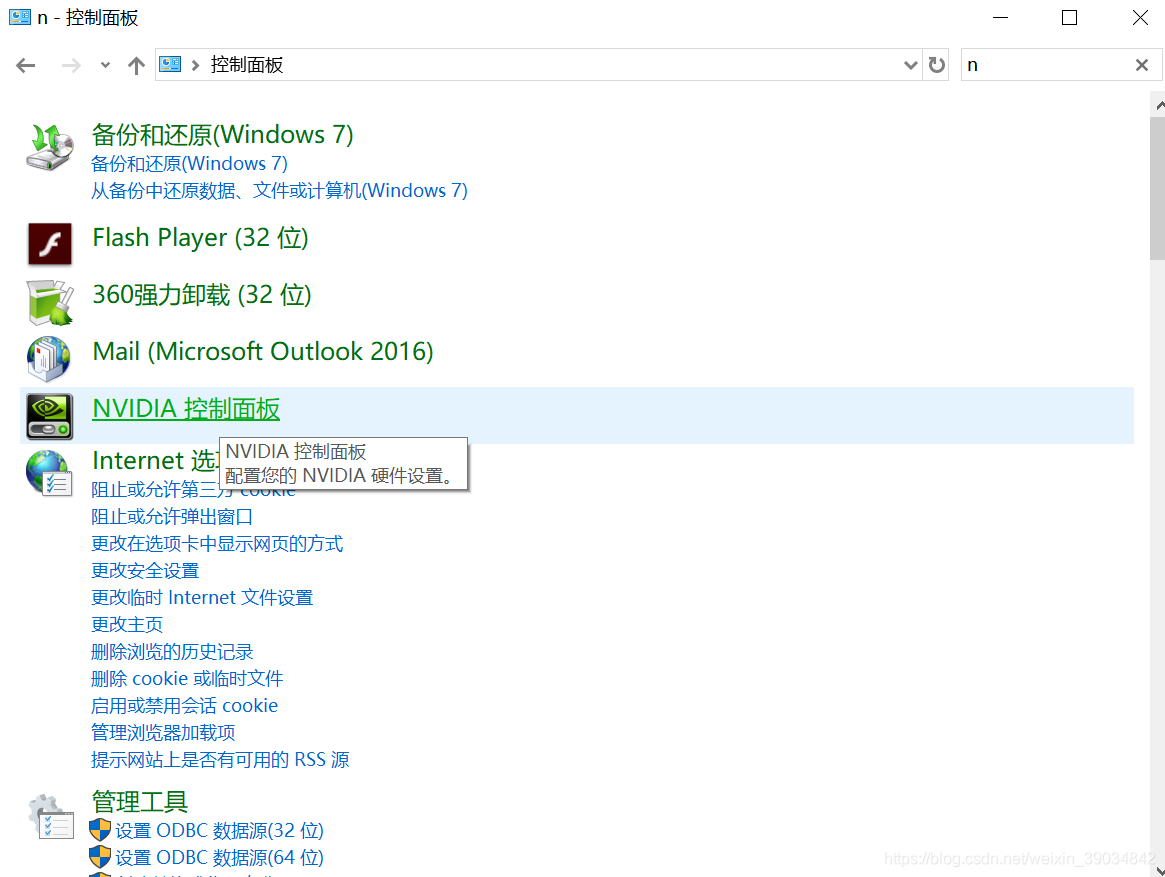Go back with the left arrow

pyautogui.click(x=26, y=65)
